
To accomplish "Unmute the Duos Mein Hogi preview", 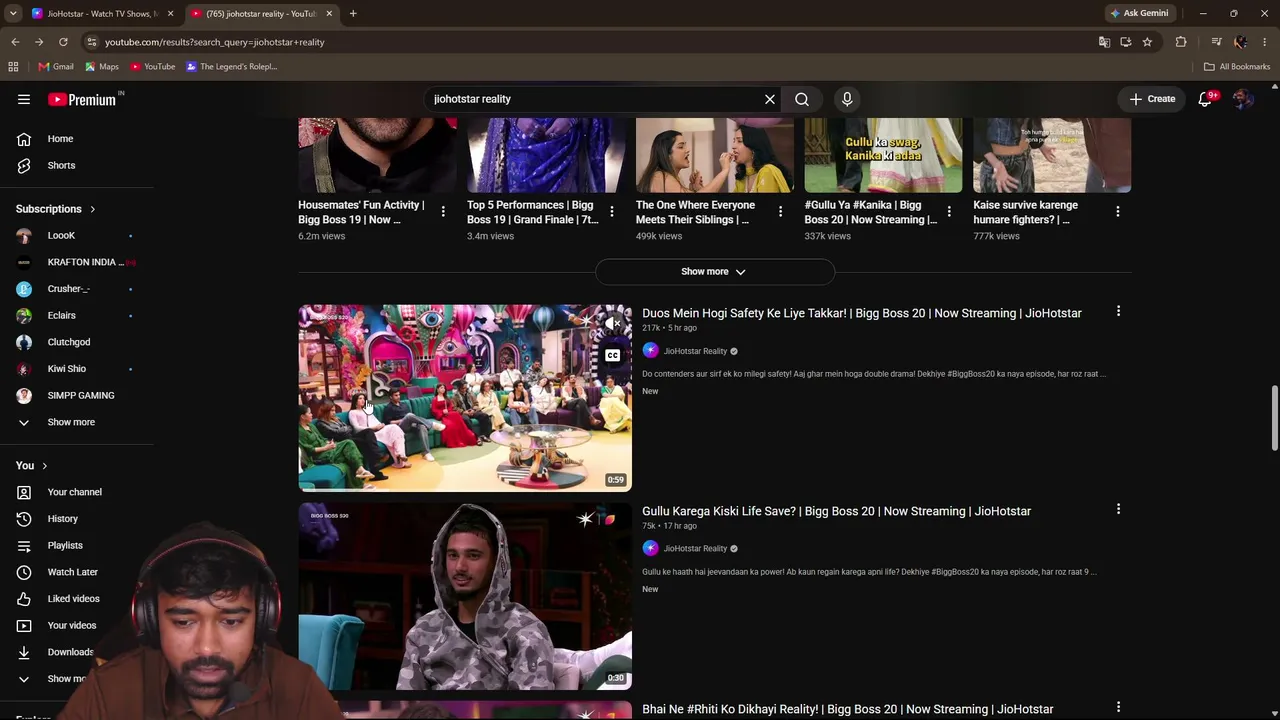I will pos(613,324).
